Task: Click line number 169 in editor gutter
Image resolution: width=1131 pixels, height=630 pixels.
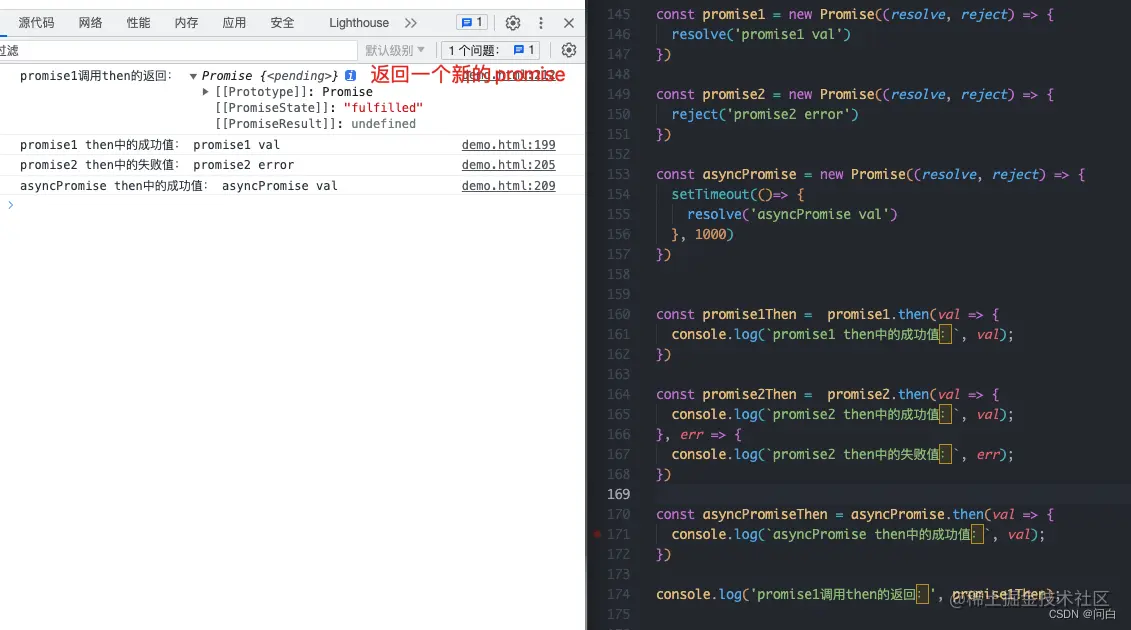Action: coord(618,494)
